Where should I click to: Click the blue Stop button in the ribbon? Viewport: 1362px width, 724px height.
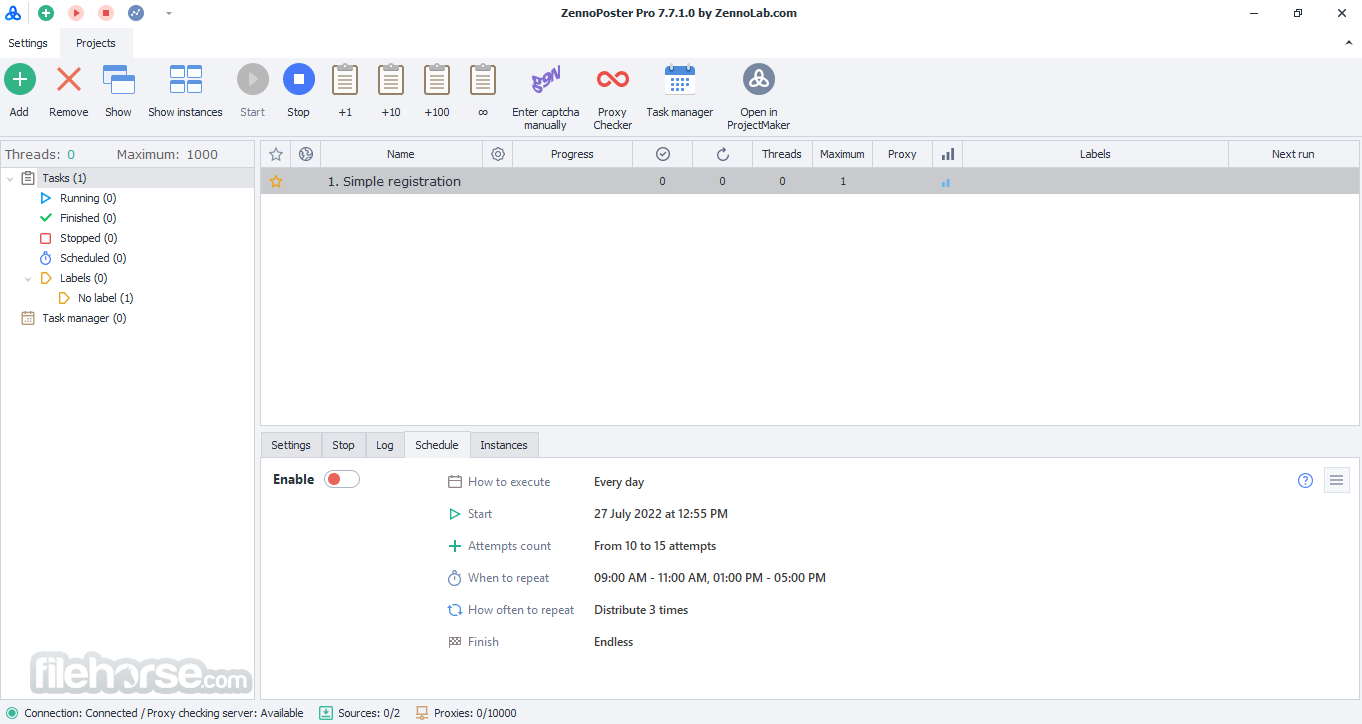click(x=299, y=91)
